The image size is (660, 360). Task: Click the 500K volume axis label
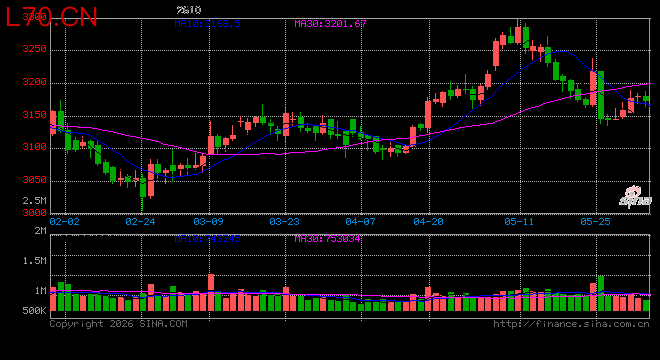pyautogui.click(x=35, y=311)
